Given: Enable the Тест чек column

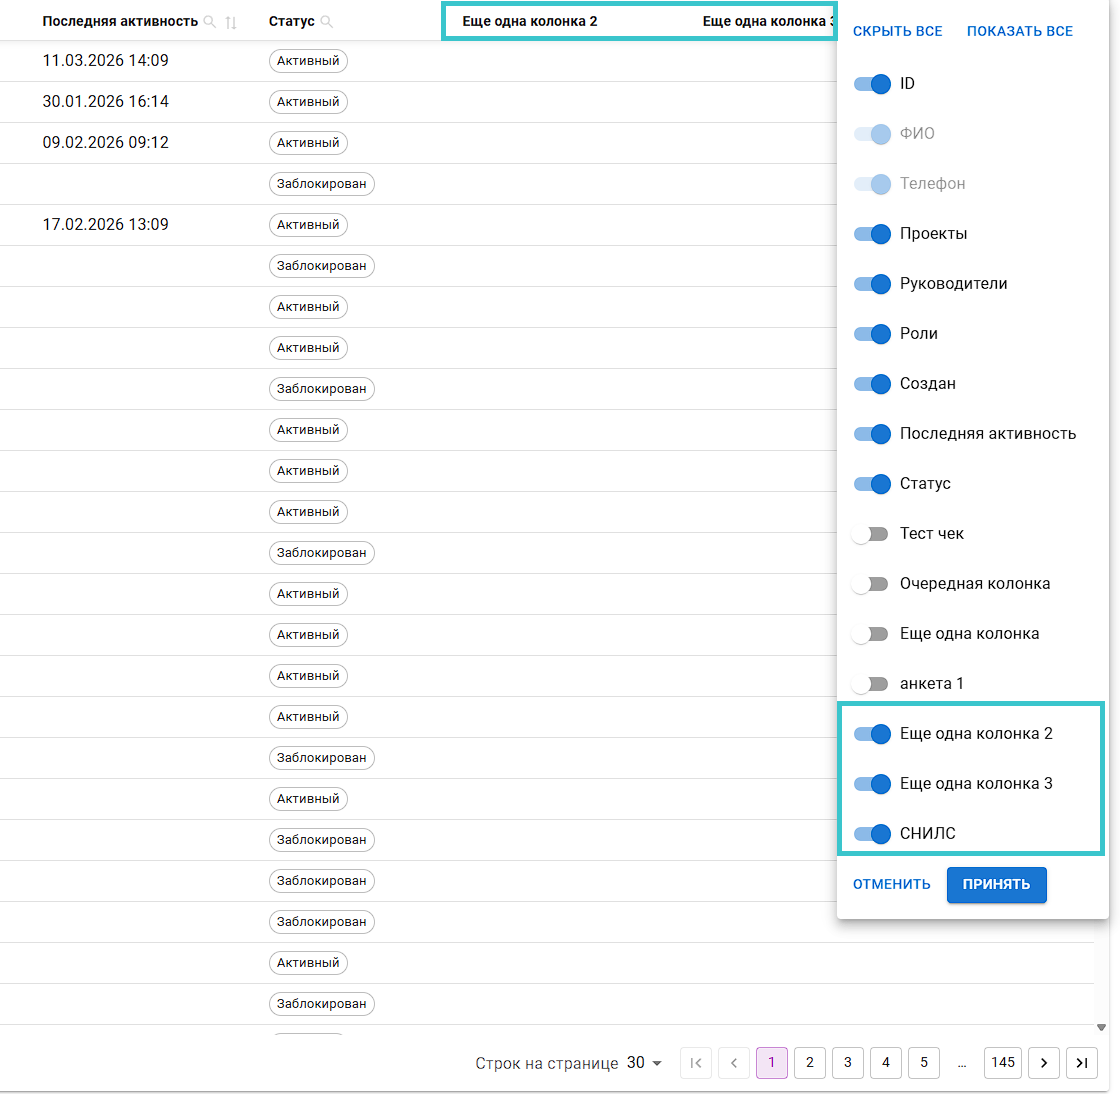Looking at the screenshot, I should (x=871, y=533).
